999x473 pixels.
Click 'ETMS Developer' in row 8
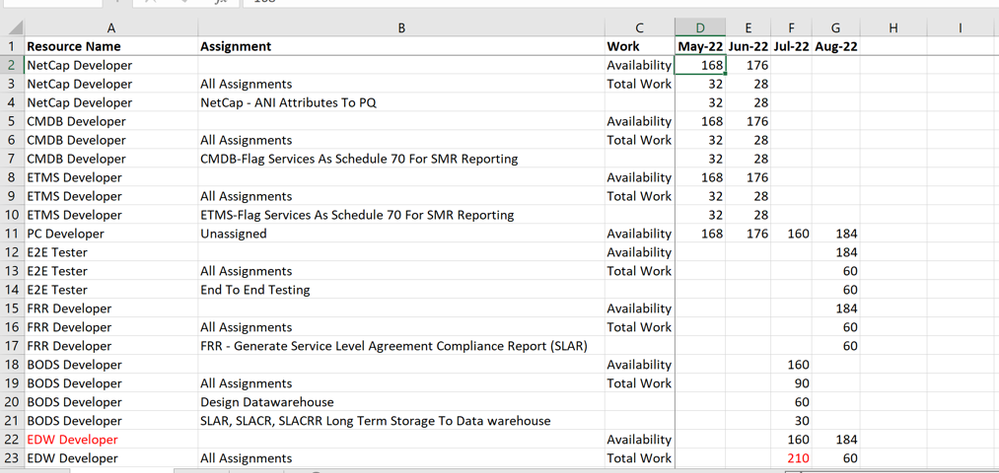[x=111, y=177]
